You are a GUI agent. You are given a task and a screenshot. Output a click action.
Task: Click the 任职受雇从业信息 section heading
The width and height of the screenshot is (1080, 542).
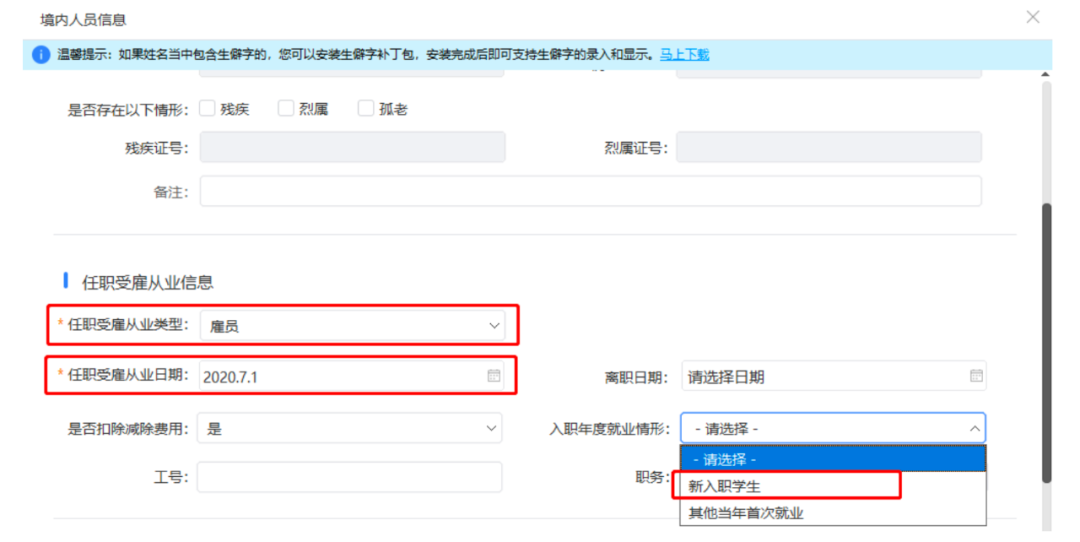click(x=147, y=282)
